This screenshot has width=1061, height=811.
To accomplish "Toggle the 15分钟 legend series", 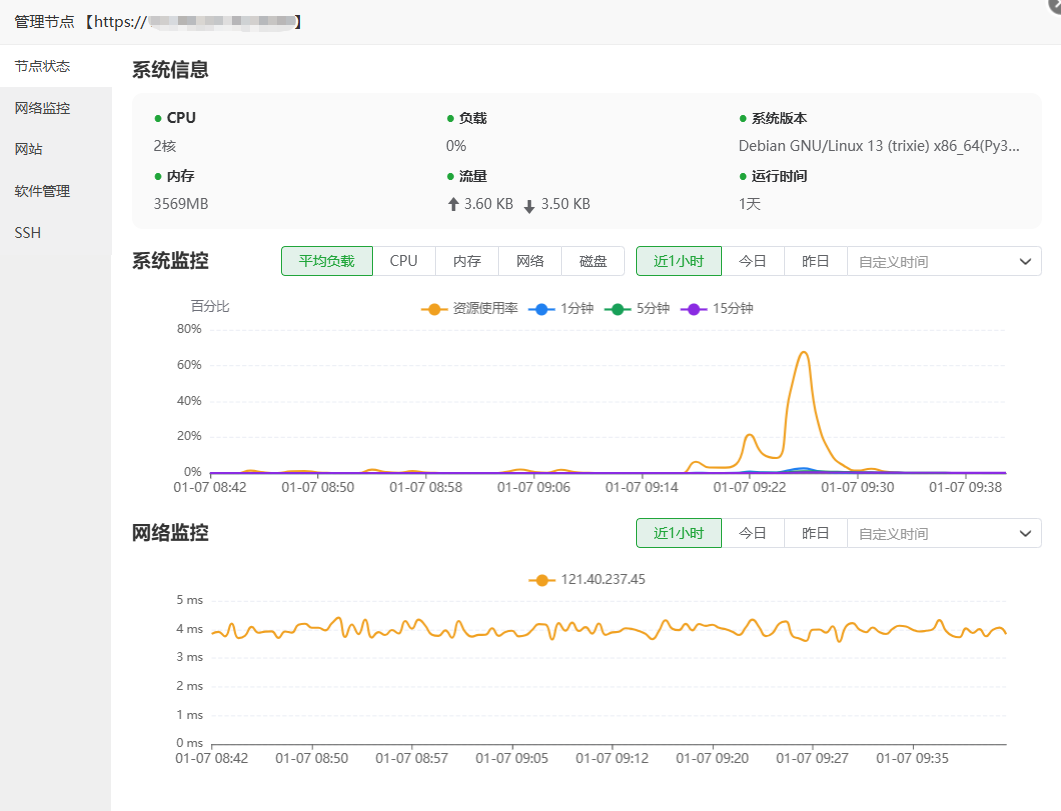I will pos(716,309).
